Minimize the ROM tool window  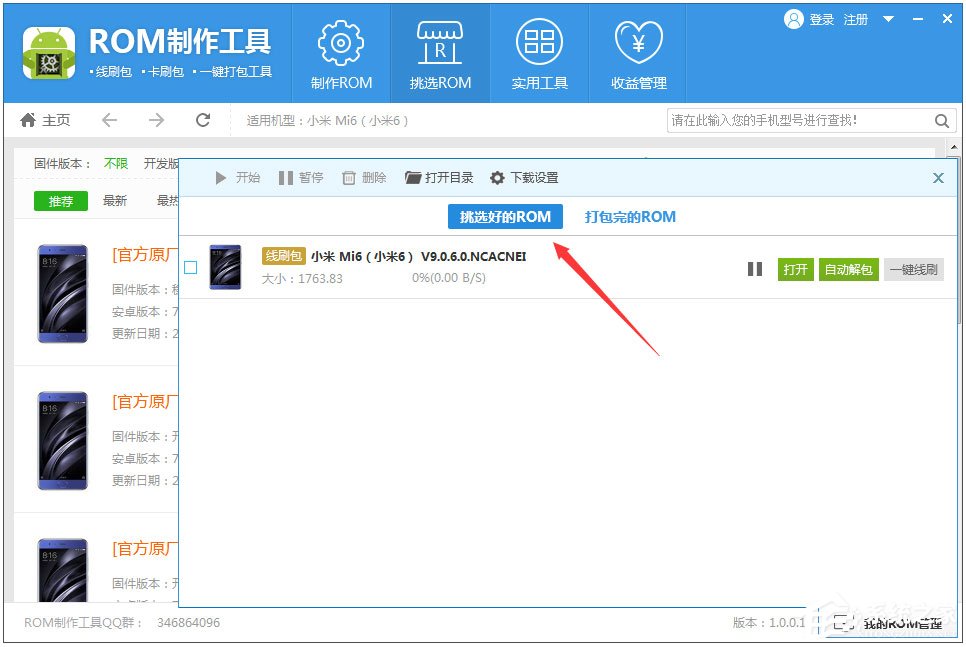pyautogui.click(x=918, y=19)
